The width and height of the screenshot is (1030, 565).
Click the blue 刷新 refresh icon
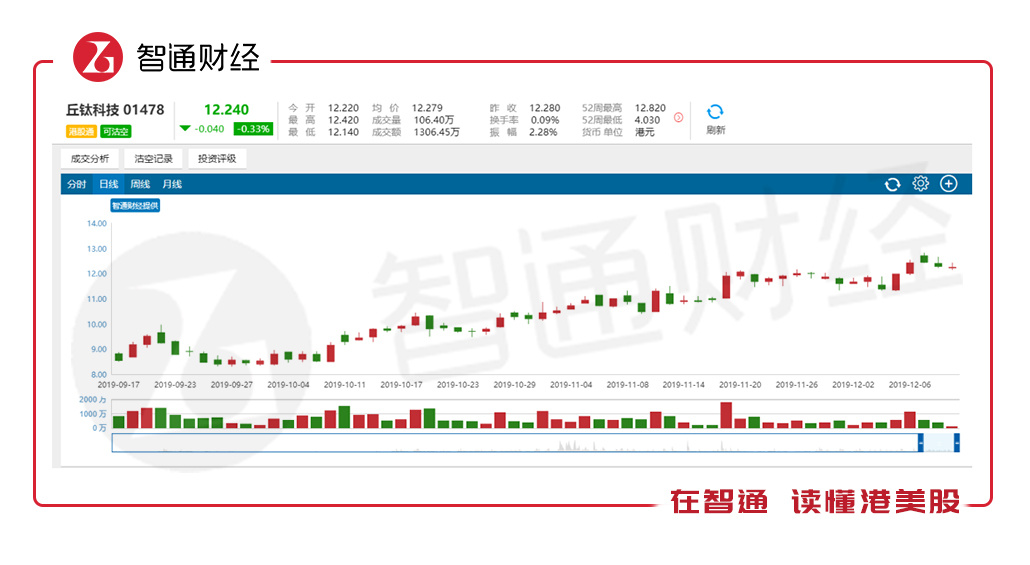(715, 112)
